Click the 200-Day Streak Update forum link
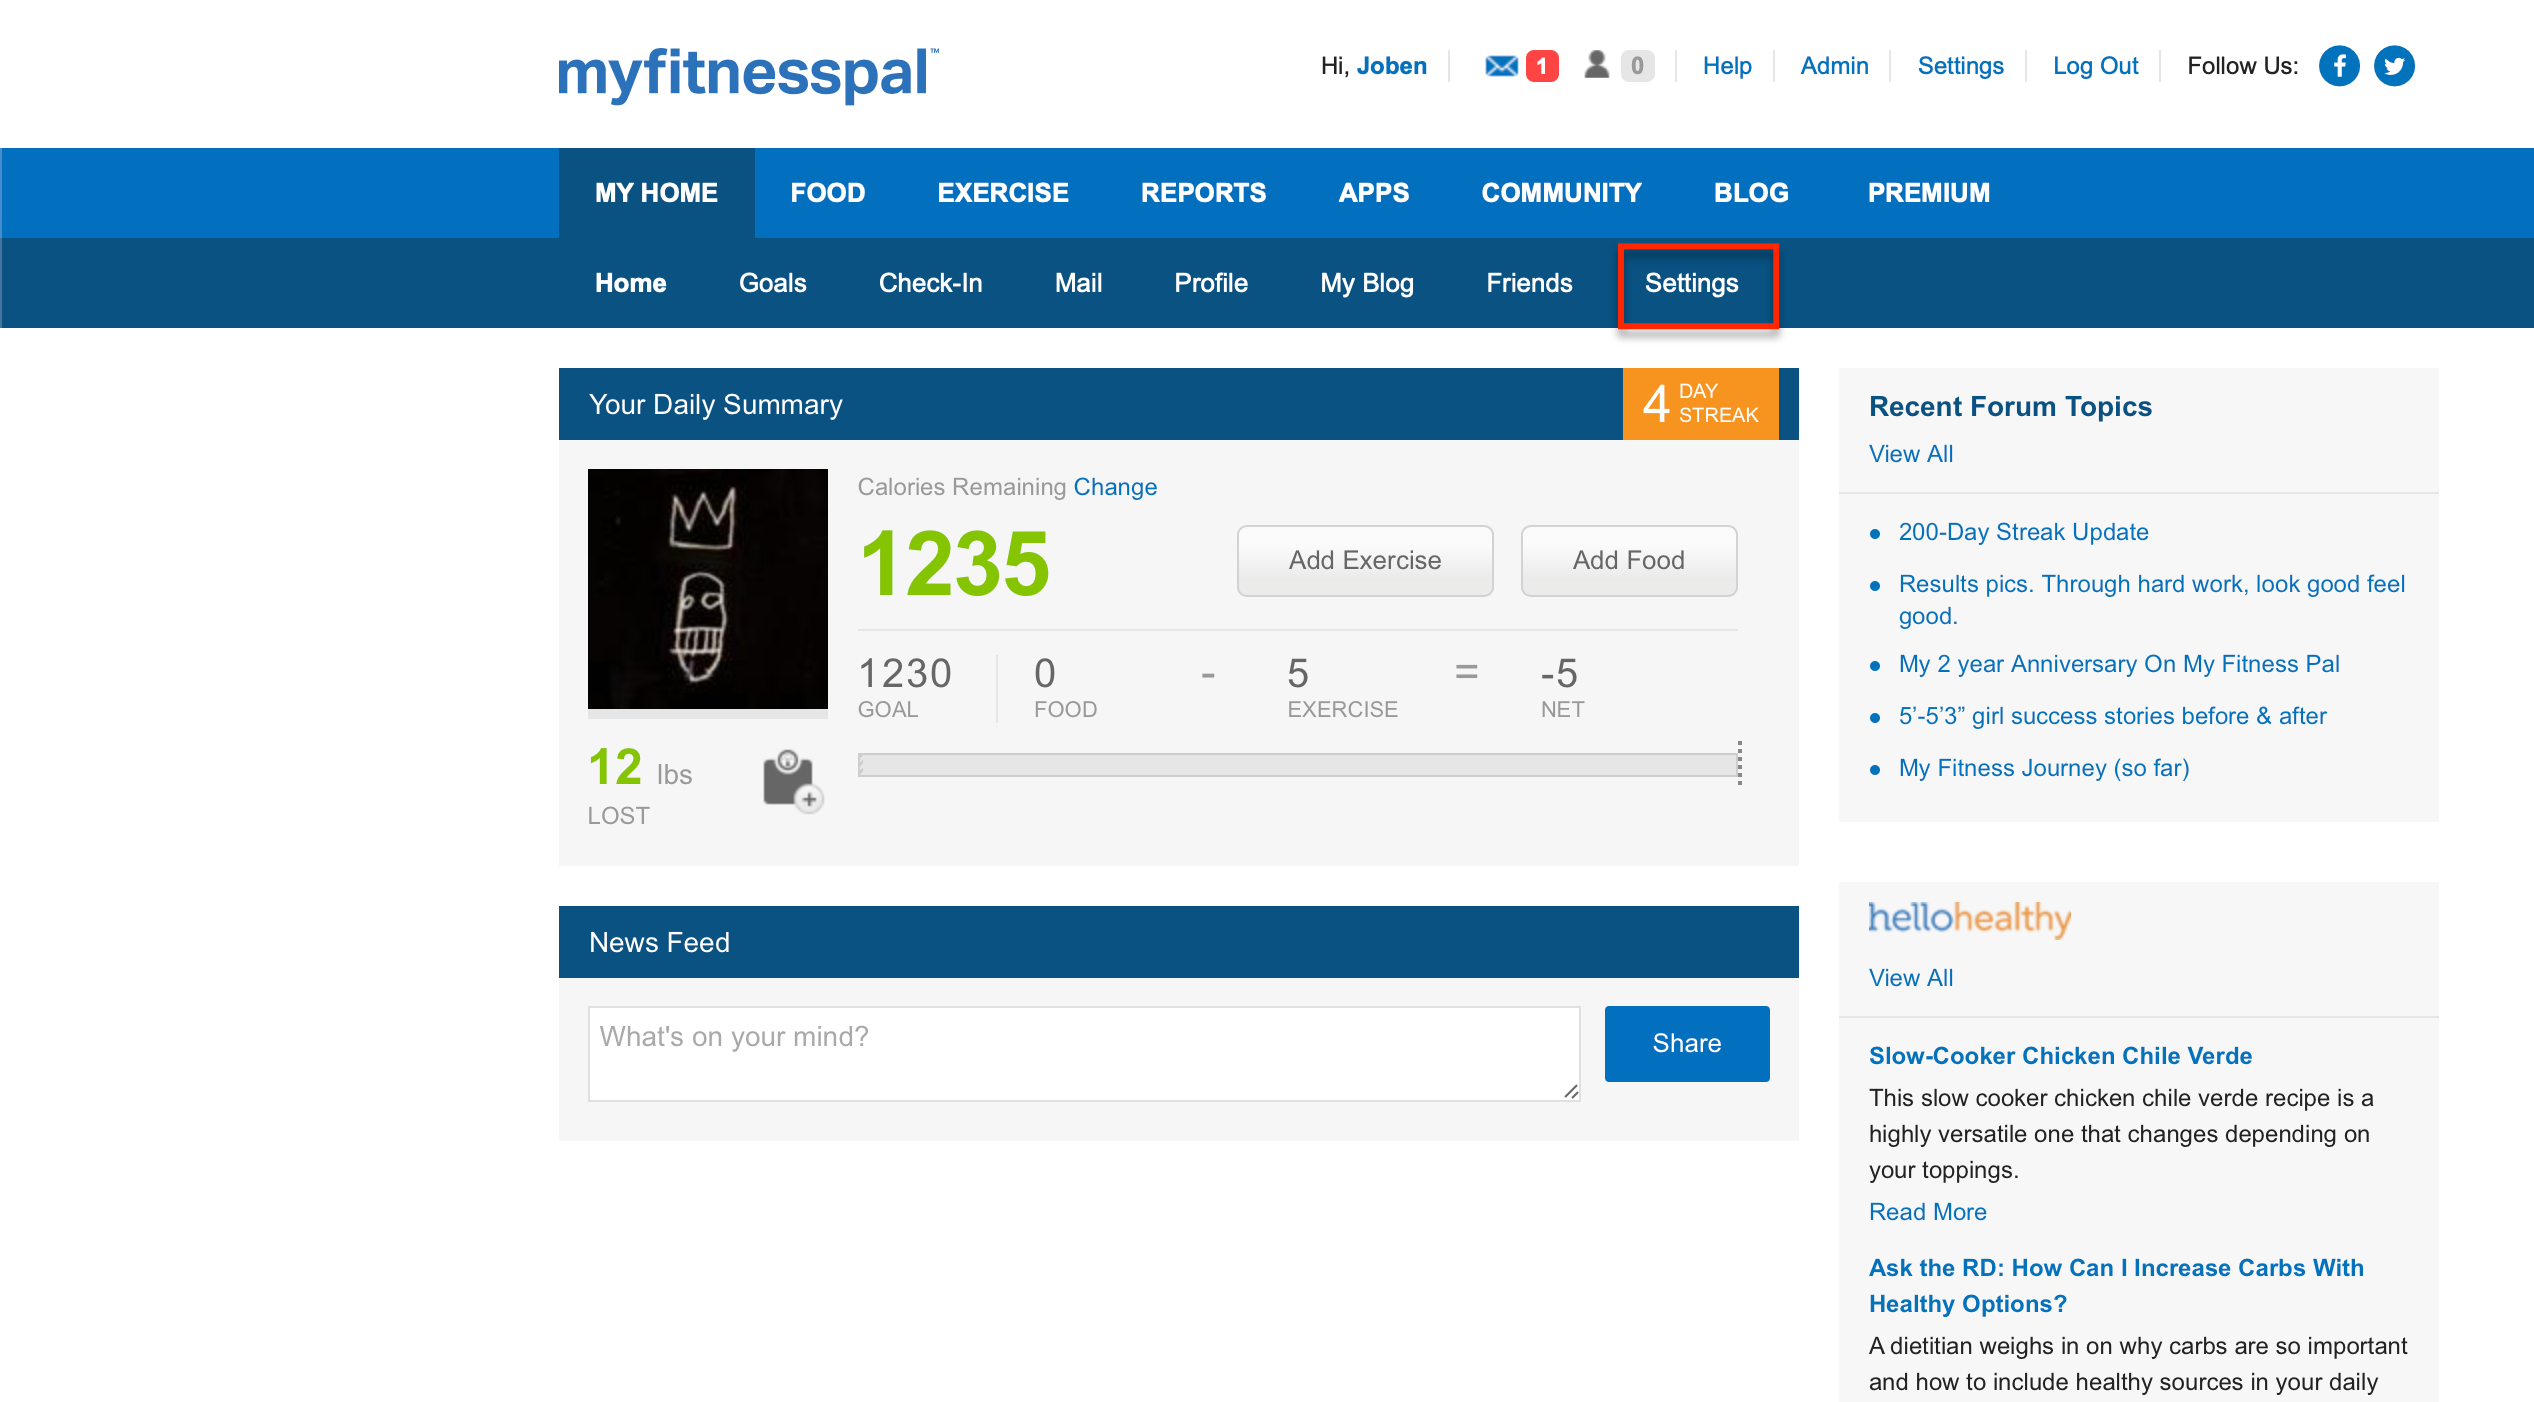The height and width of the screenshot is (1402, 2534). pos(2028,530)
